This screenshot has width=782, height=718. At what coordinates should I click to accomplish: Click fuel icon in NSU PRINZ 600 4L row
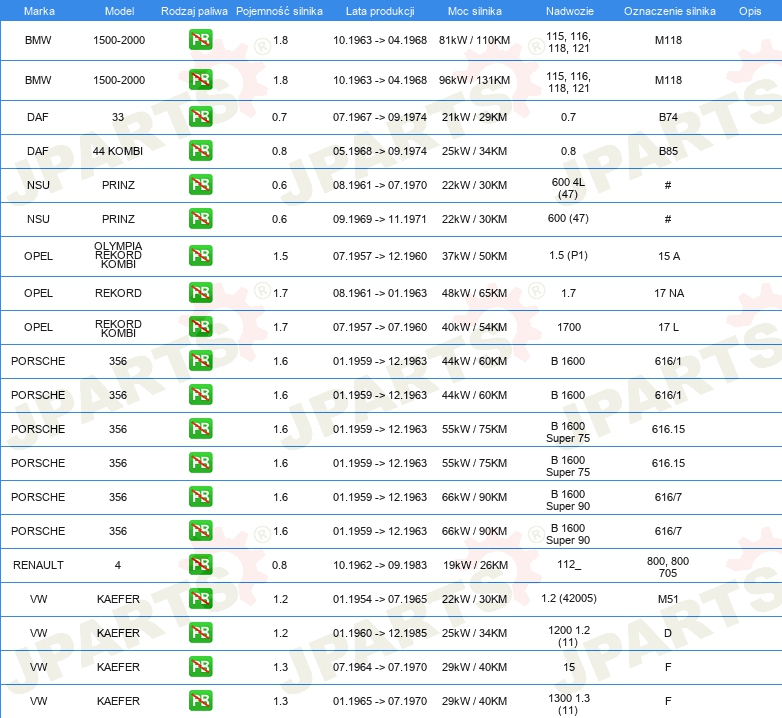200,184
